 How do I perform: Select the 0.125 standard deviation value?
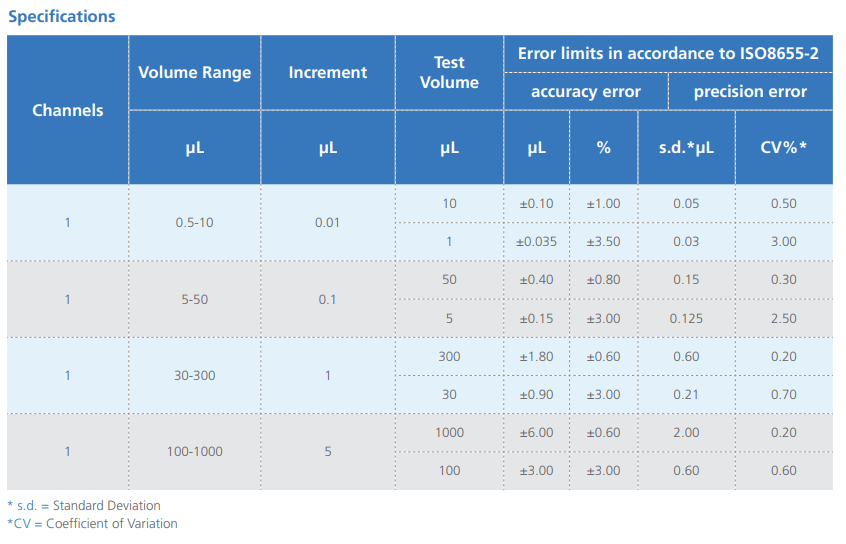click(x=686, y=318)
